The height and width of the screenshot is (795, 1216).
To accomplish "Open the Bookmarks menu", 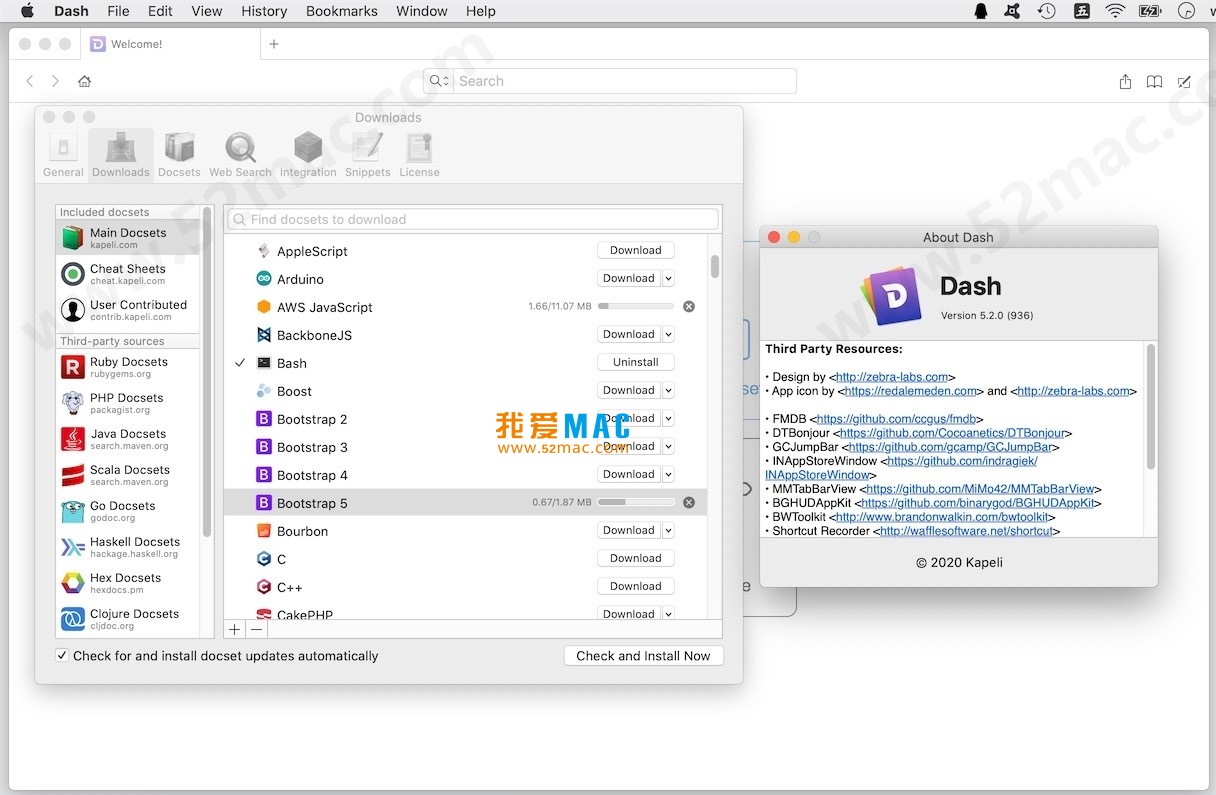I will pos(342,11).
